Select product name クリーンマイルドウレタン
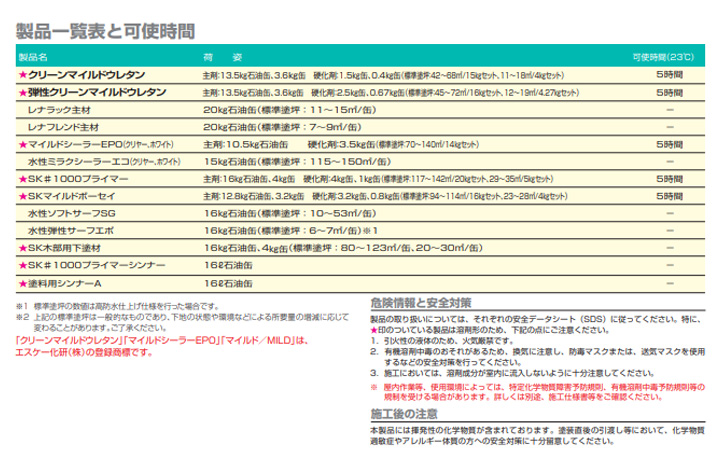The height and width of the screenshot is (458, 720). [86, 75]
